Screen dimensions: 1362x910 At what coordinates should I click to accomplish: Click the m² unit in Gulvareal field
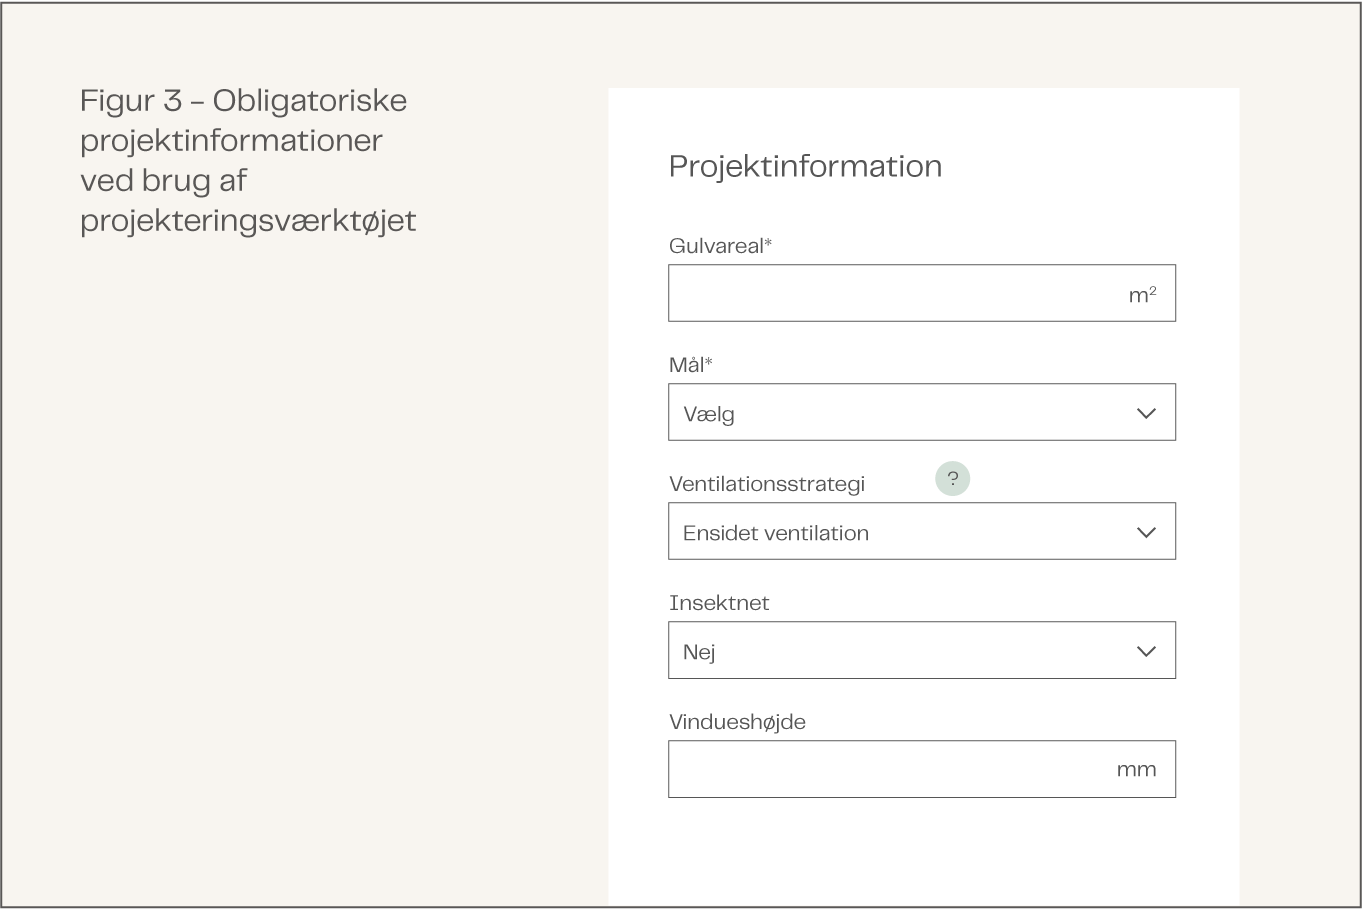(x=1142, y=294)
